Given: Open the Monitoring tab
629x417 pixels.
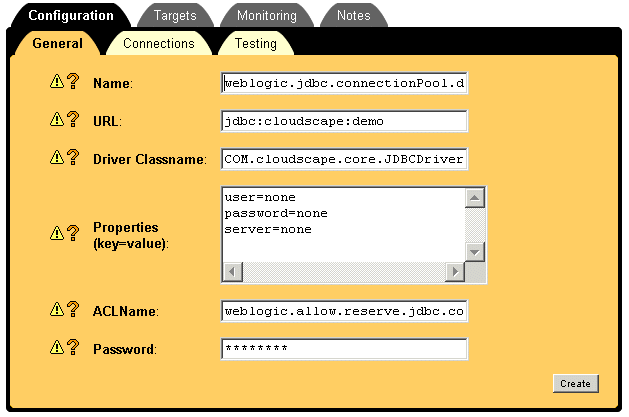Looking at the screenshot, I should [267, 16].
